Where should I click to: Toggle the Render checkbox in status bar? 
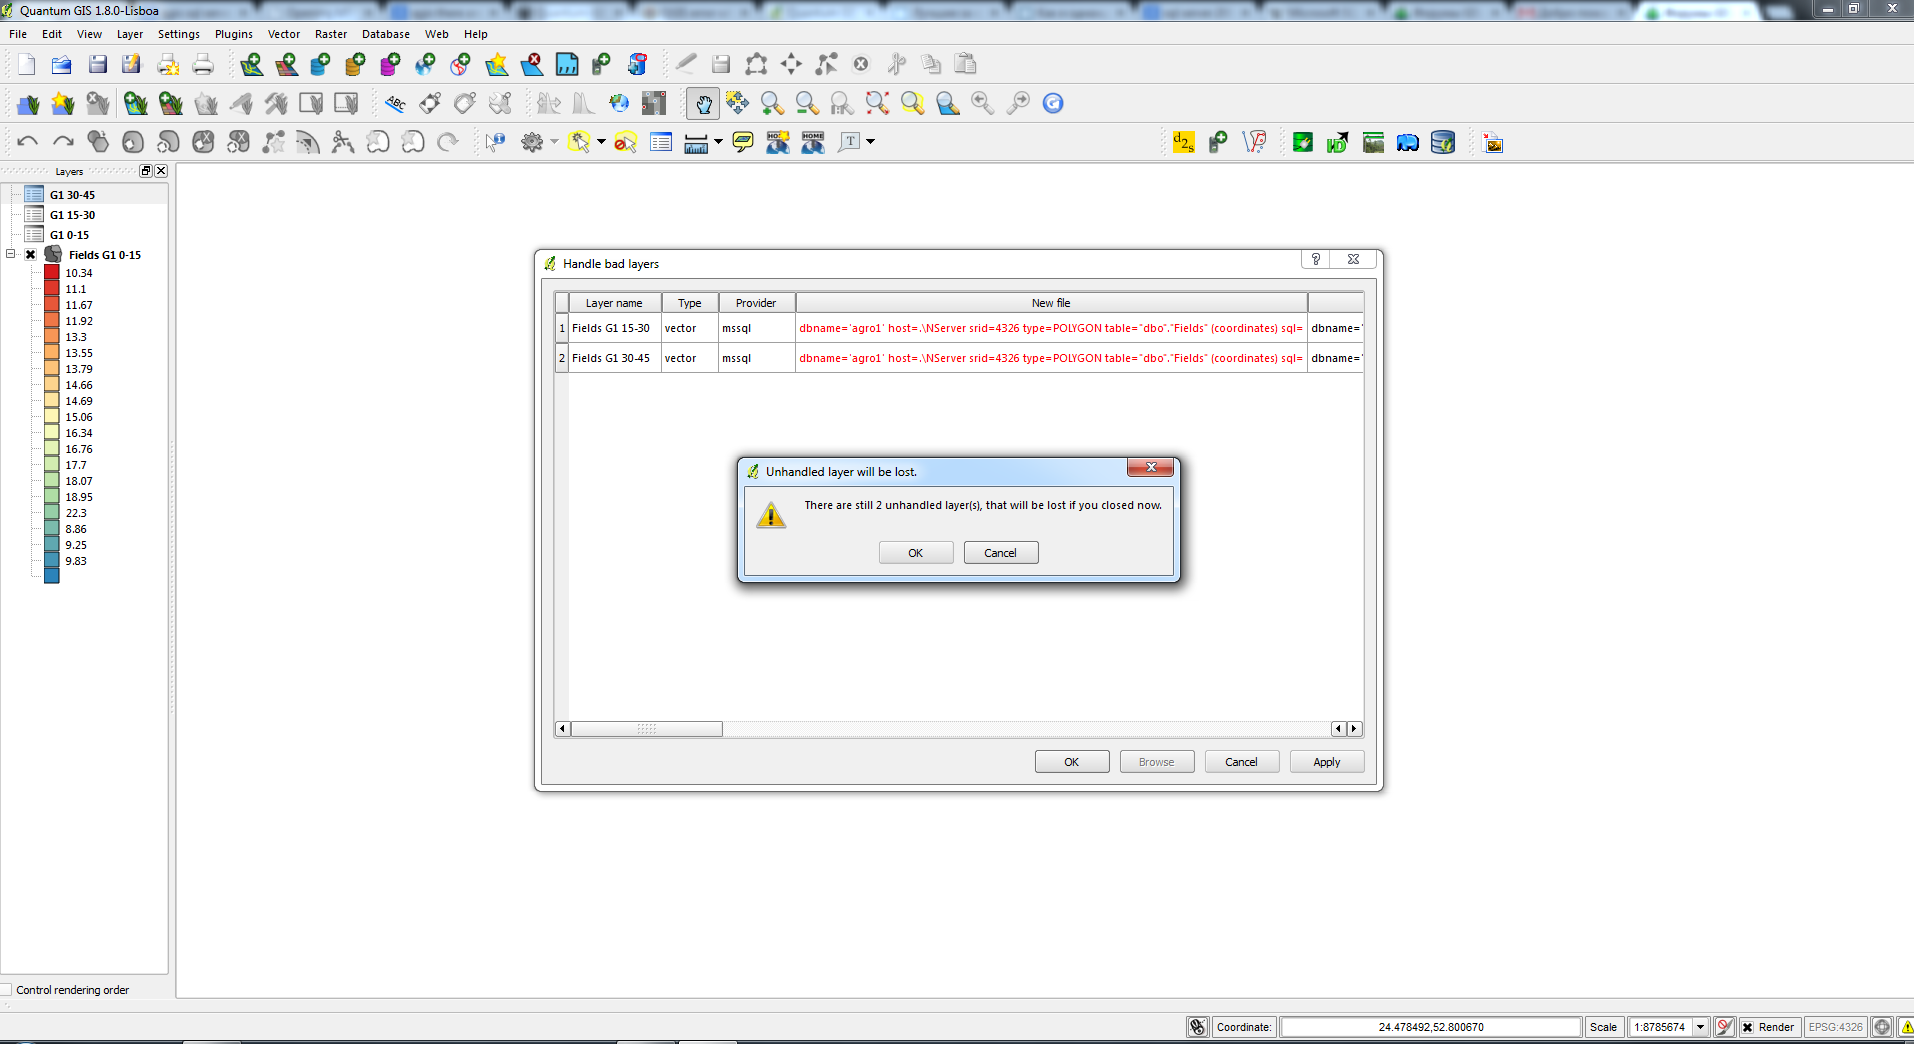coord(1745,1027)
